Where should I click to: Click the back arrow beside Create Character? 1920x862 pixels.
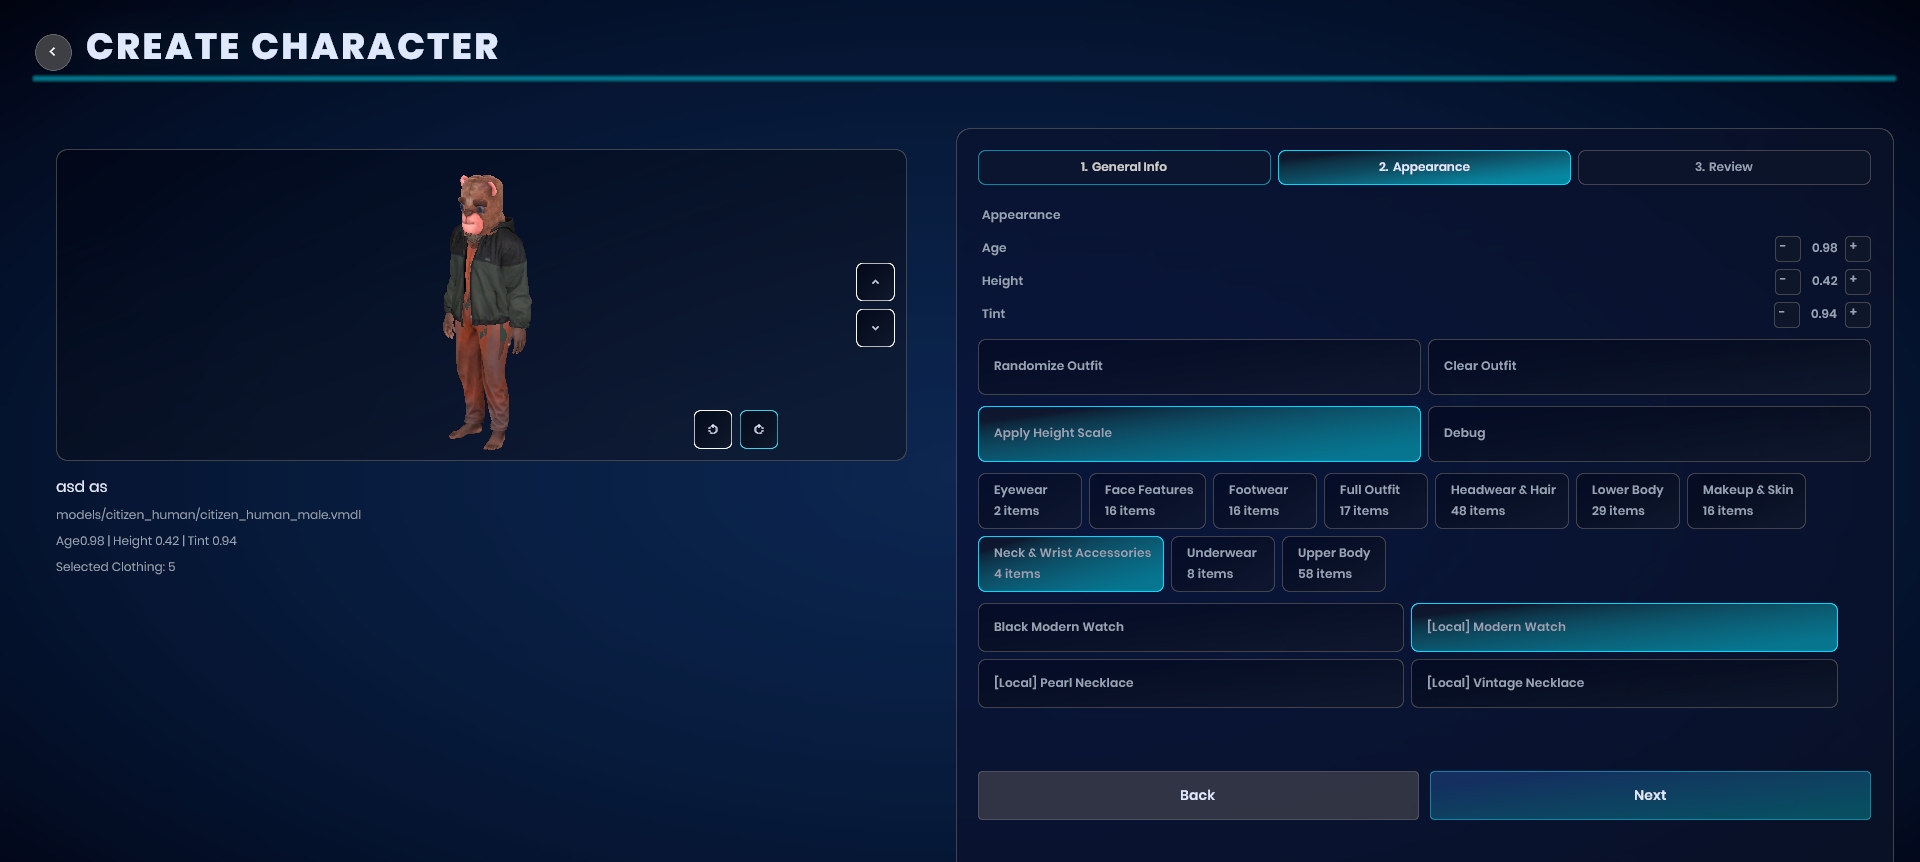53,52
